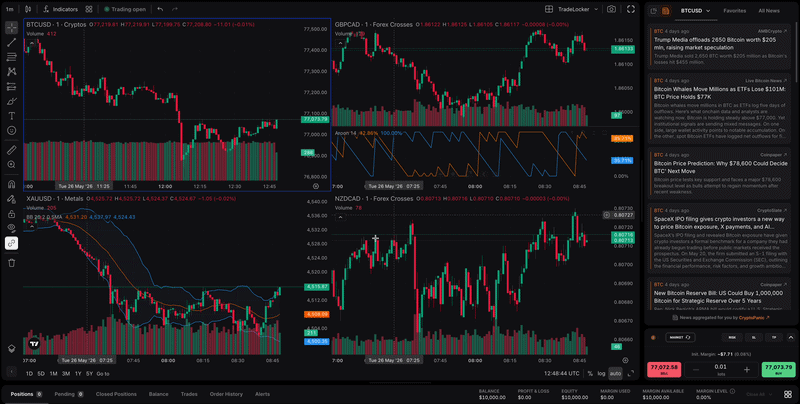Toggle percent scale mode
This screenshot has width=800, height=404.
coord(590,374)
